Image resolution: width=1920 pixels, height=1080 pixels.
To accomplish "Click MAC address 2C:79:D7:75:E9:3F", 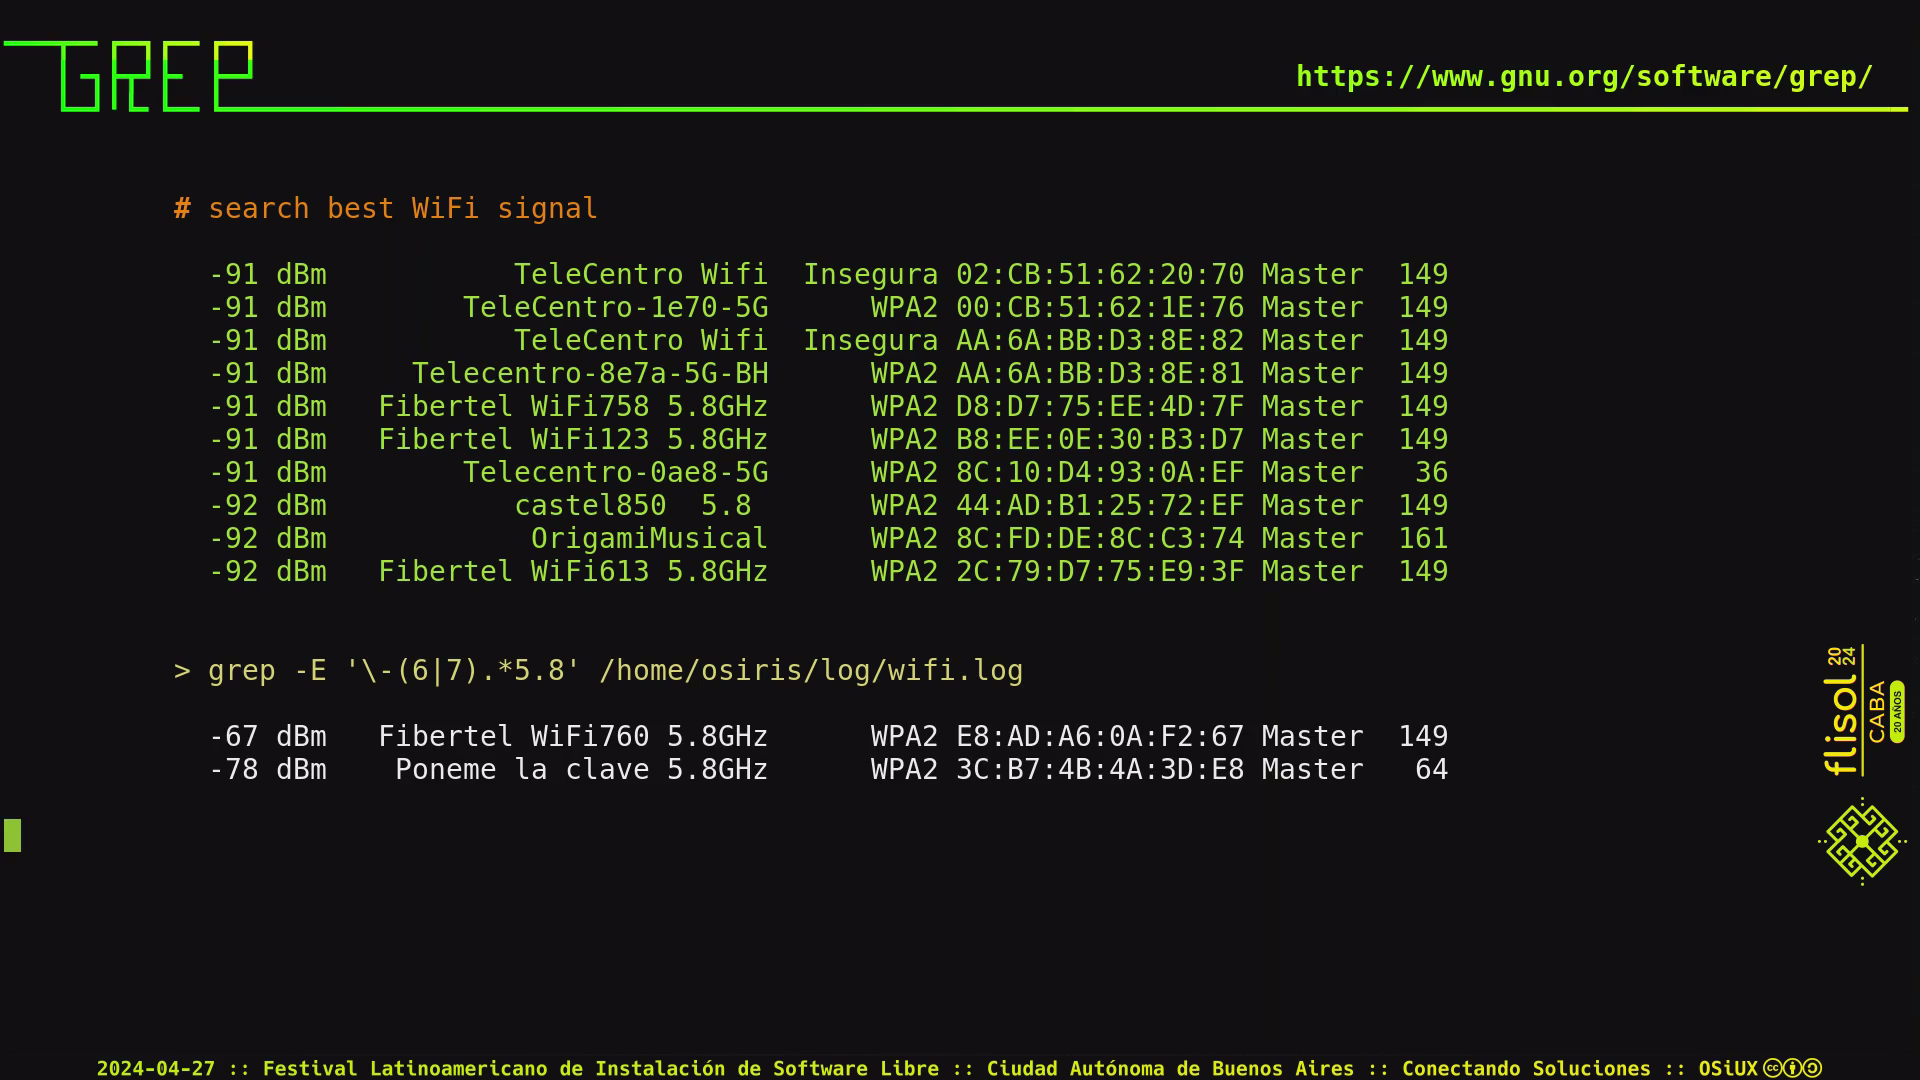I will click(1100, 571).
